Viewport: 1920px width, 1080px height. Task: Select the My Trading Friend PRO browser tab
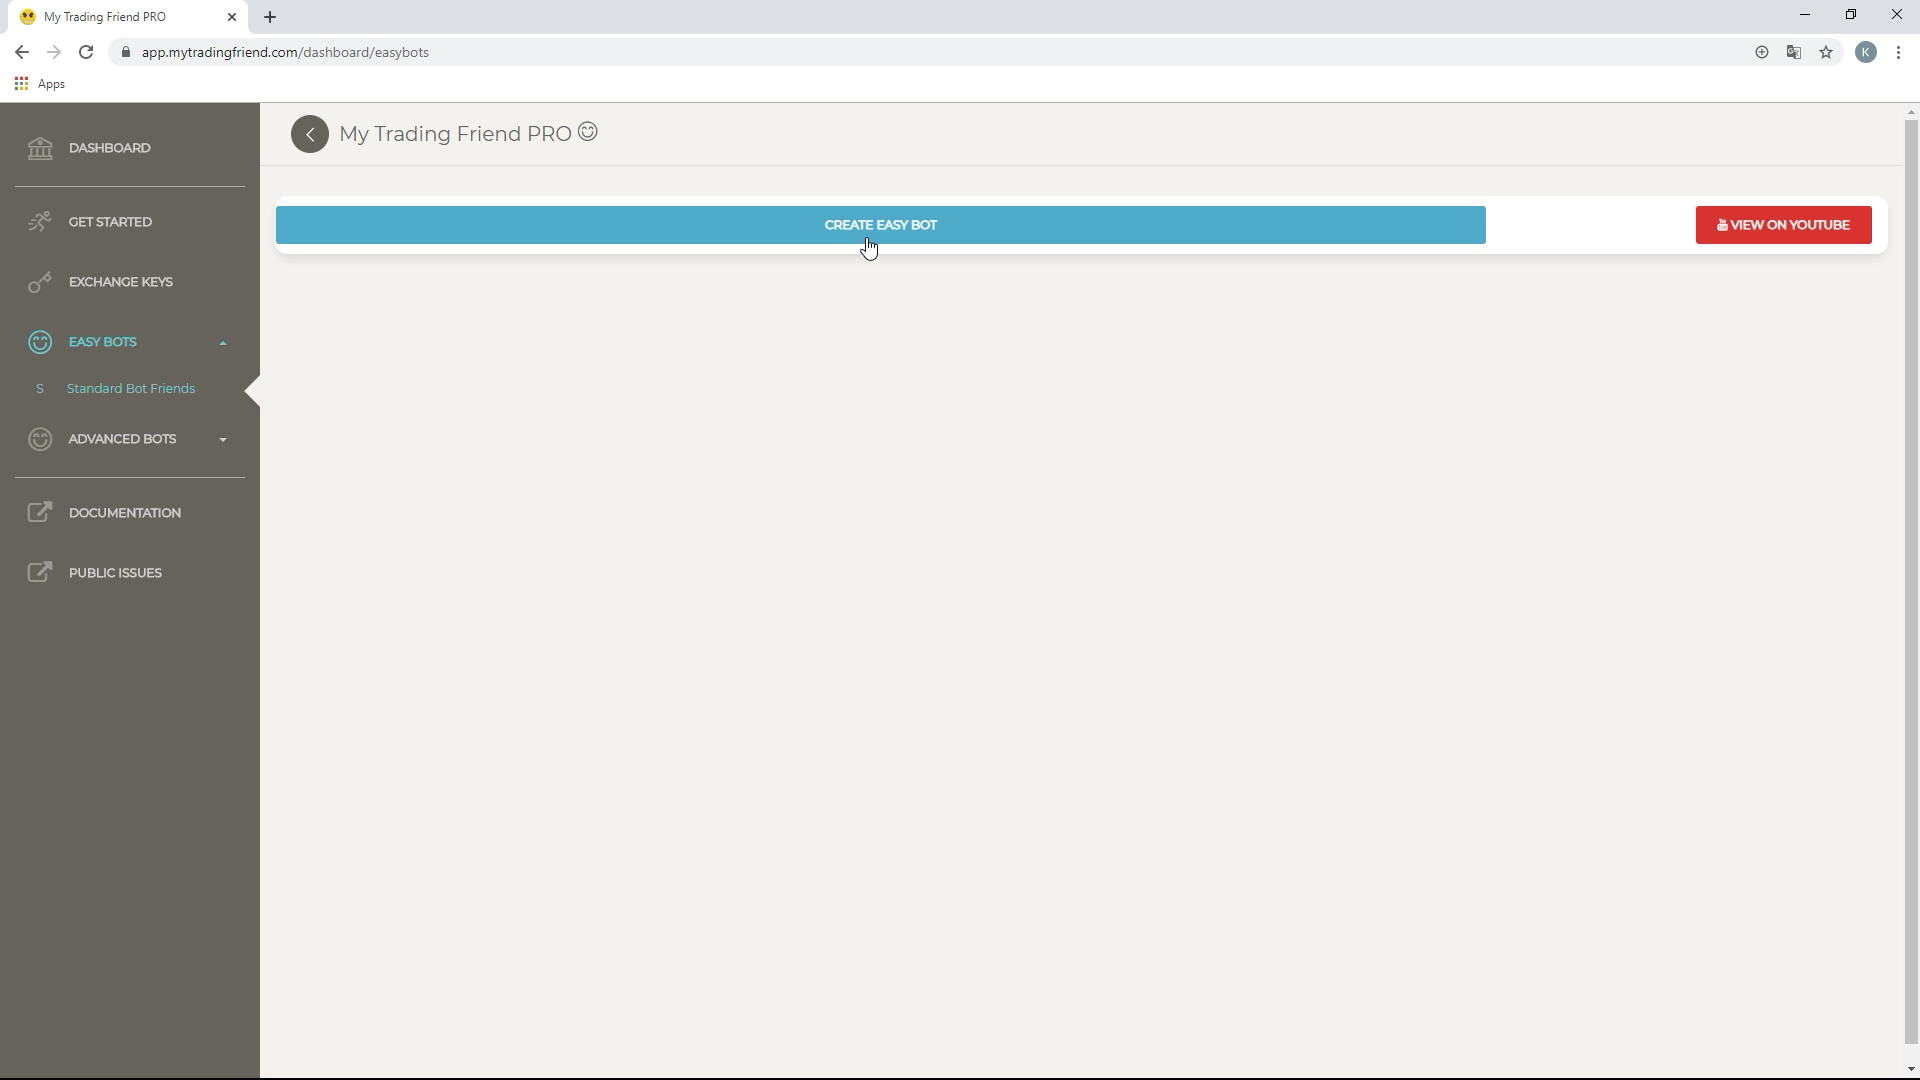click(128, 17)
